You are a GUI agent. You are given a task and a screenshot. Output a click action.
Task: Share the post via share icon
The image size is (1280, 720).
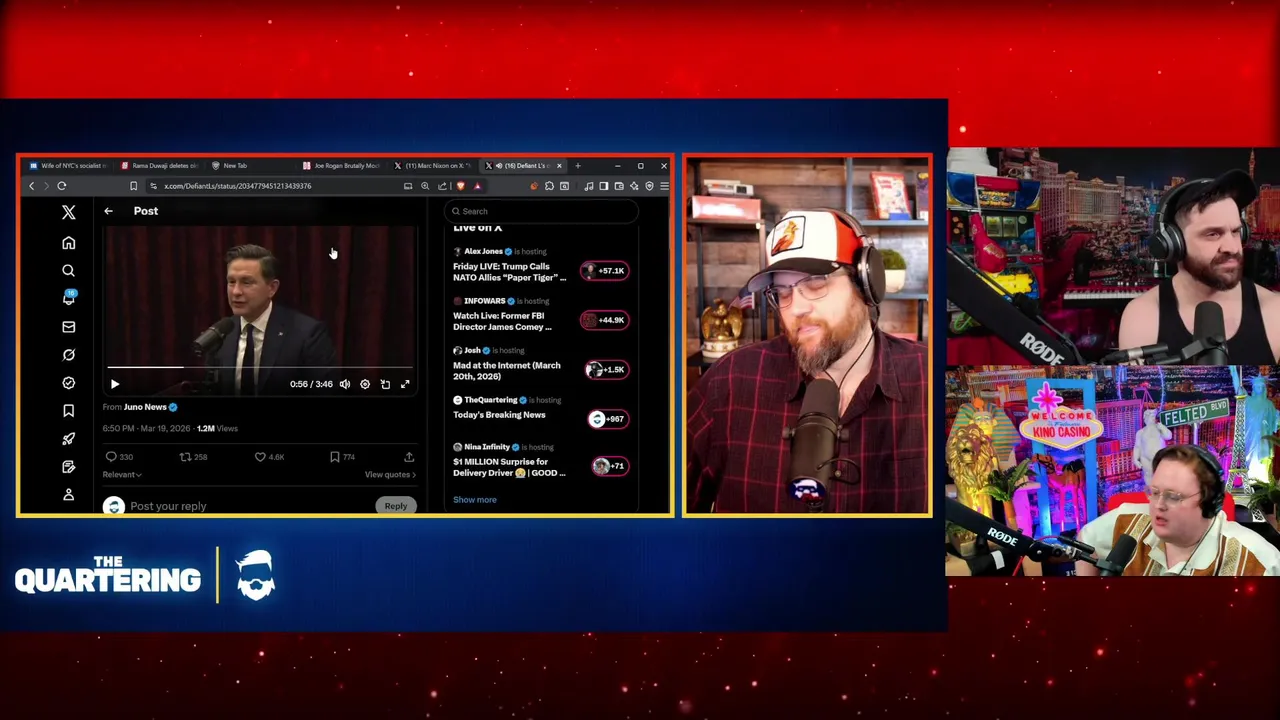click(x=408, y=457)
